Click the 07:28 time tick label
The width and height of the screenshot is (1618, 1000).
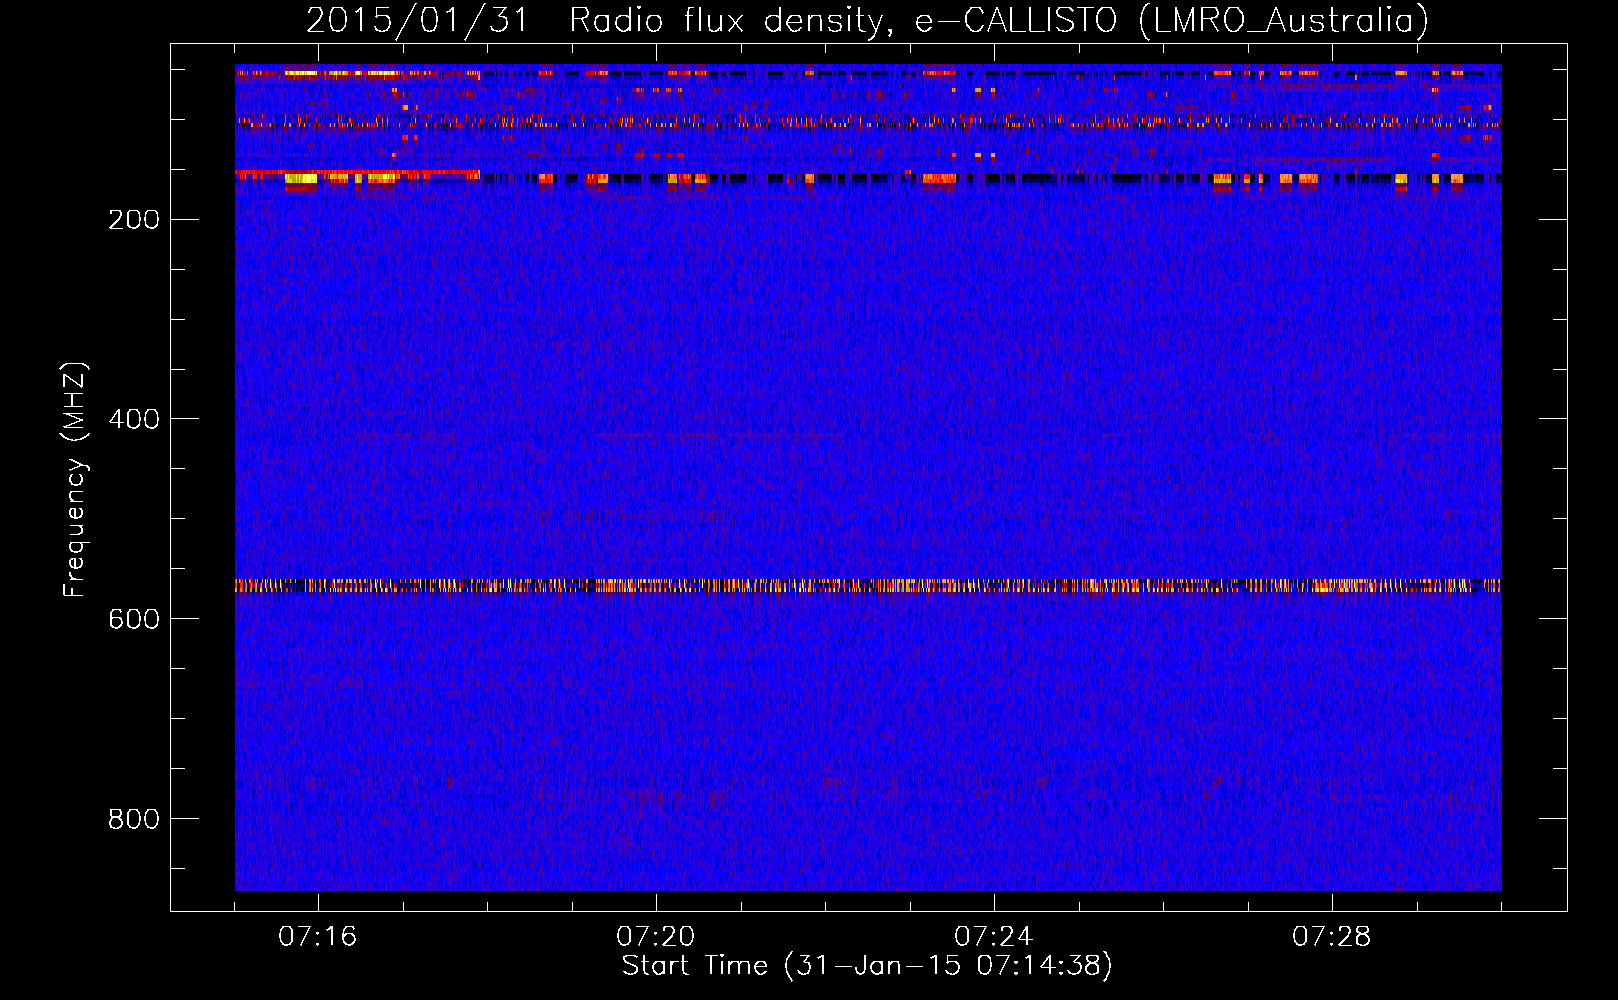click(x=1332, y=937)
